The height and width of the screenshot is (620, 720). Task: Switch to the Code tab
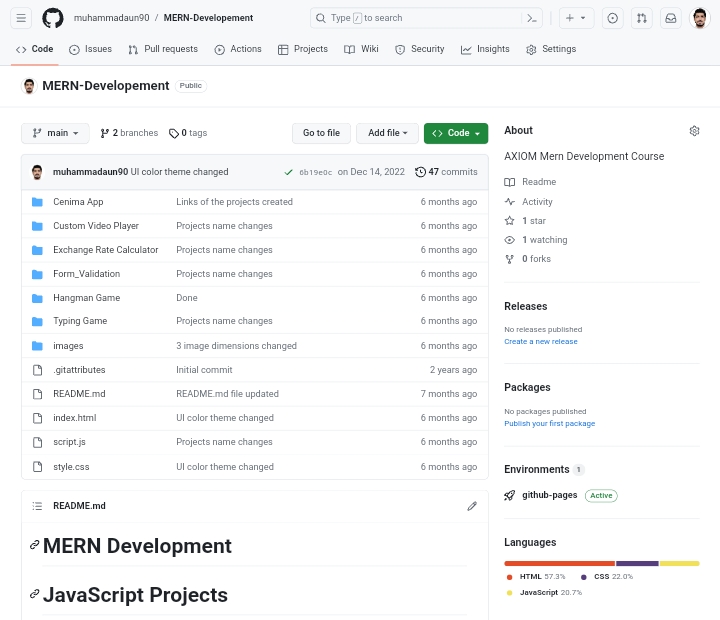point(34,49)
